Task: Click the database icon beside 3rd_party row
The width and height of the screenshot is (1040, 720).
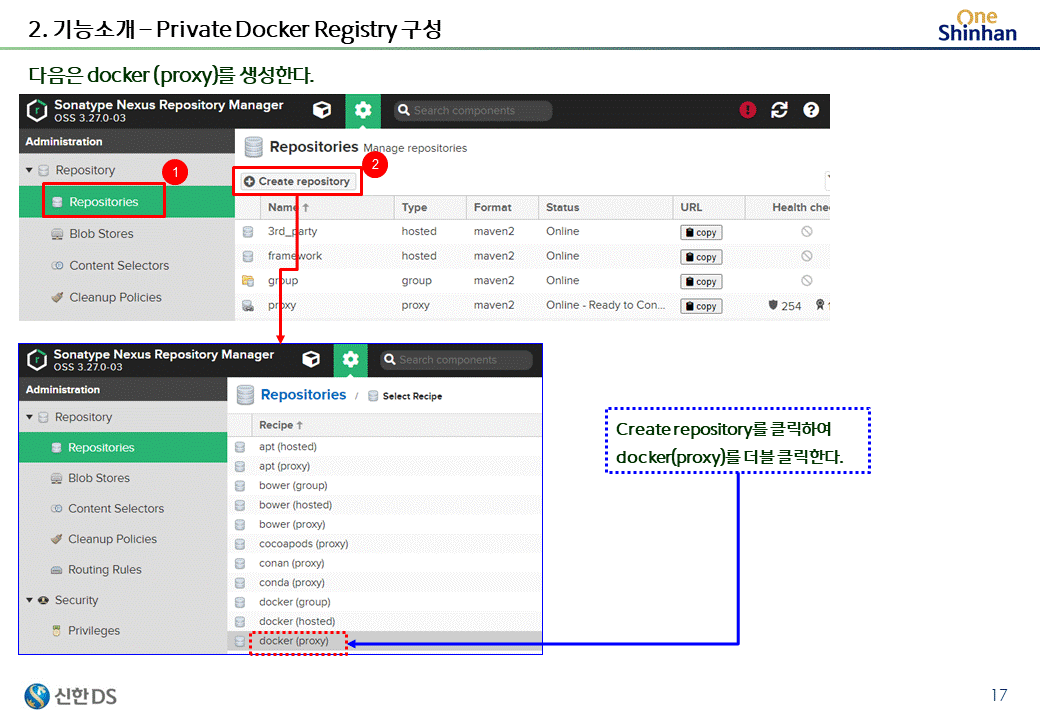Action: pos(248,231)
